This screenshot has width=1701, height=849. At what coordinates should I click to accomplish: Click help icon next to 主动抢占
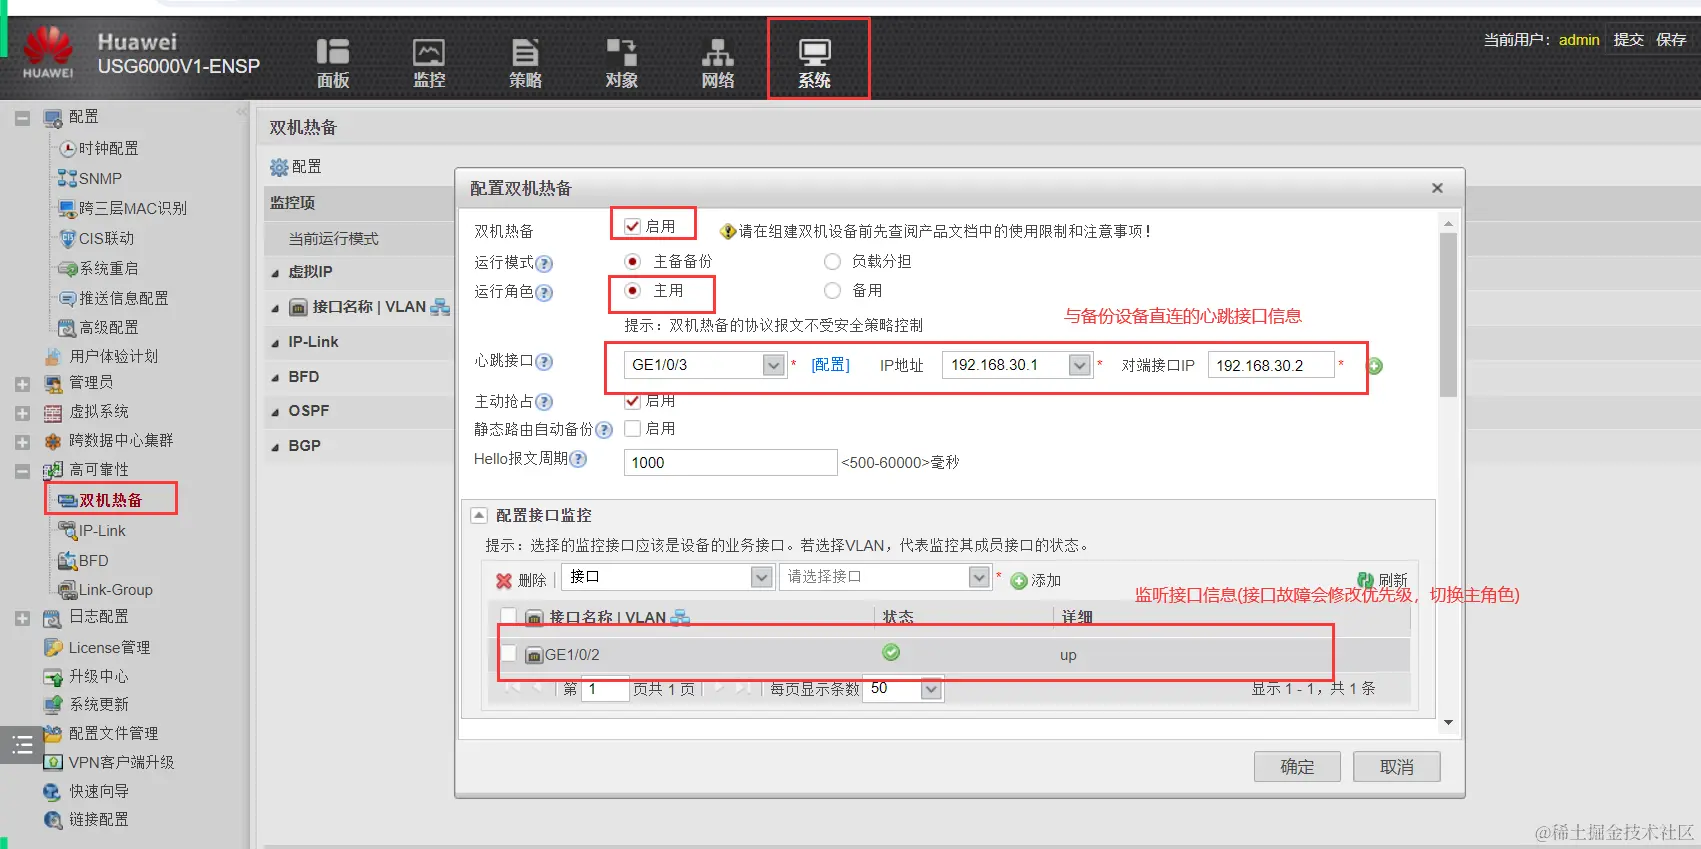coord(544,402)
